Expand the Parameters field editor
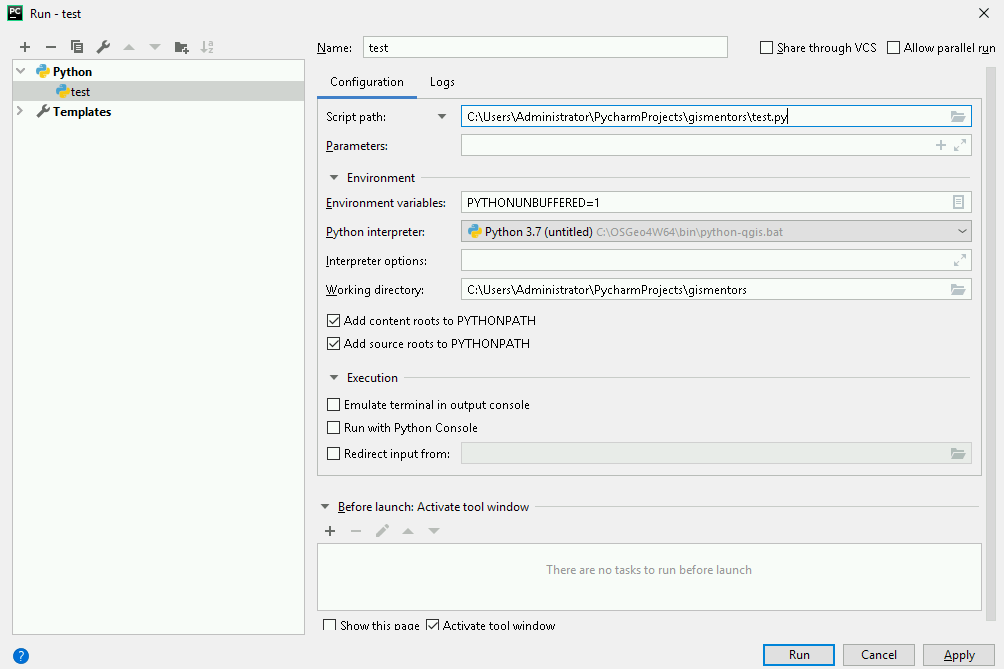The width and height of the screenshot is (1004, 669). pyautogui.click(x=961, y=144)
